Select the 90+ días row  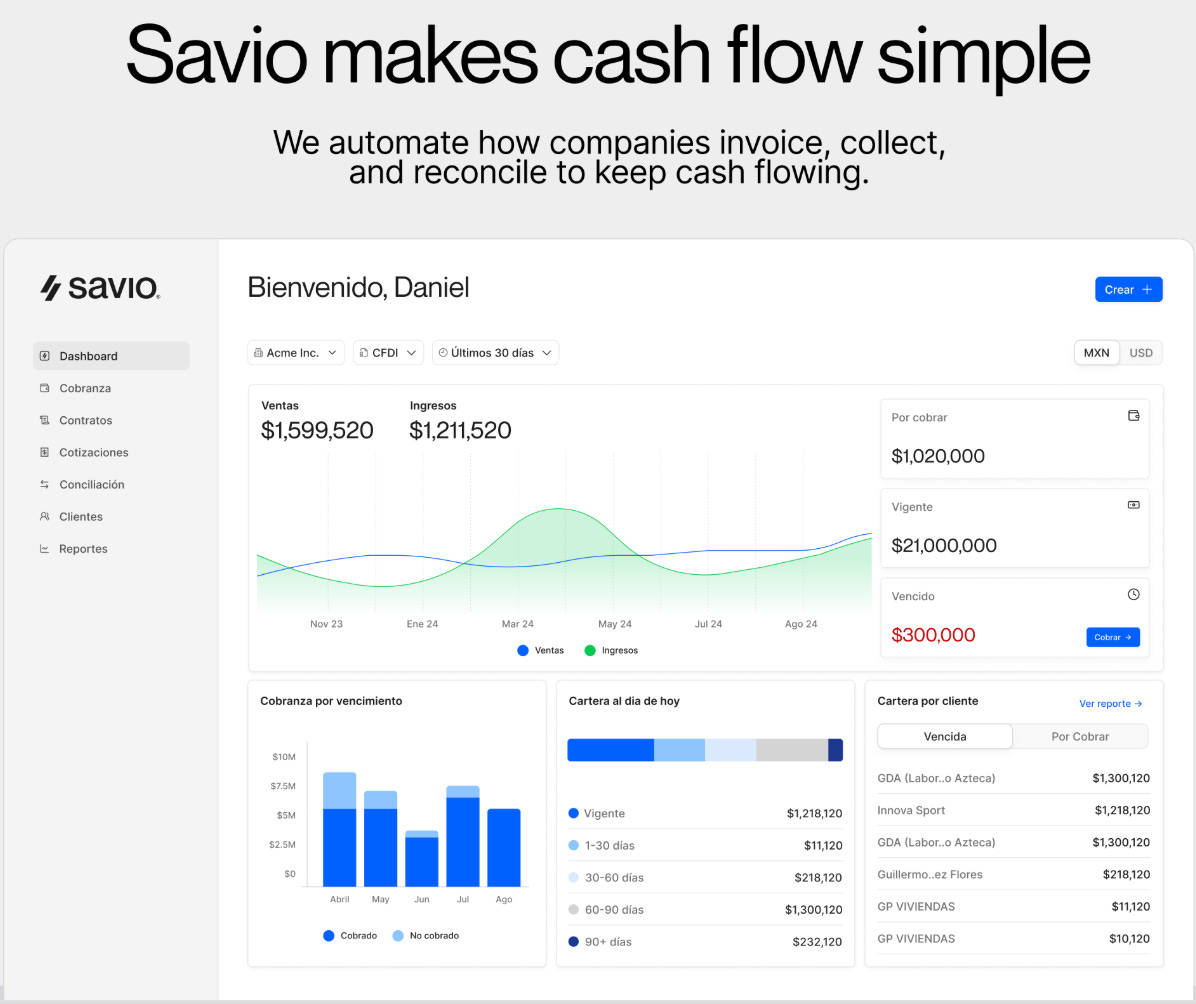[706, 941]
